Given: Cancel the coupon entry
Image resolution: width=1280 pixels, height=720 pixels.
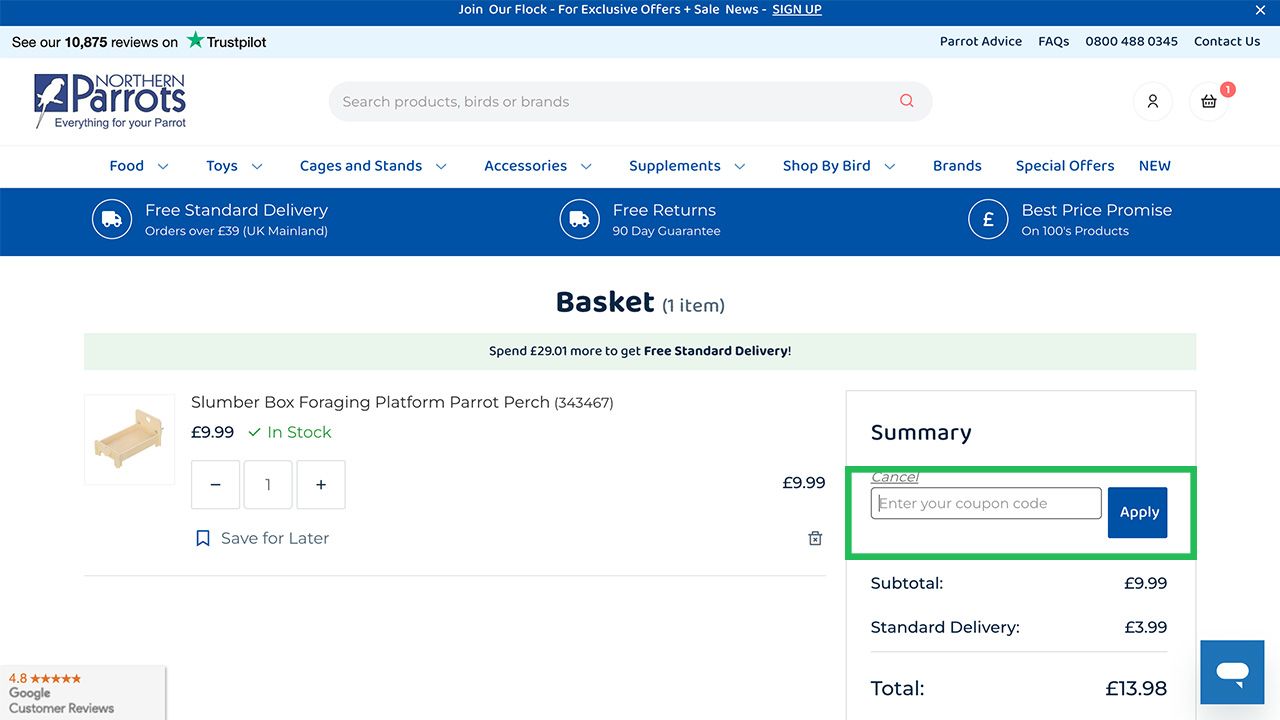Looking at the screenshot, I should 895,477.
